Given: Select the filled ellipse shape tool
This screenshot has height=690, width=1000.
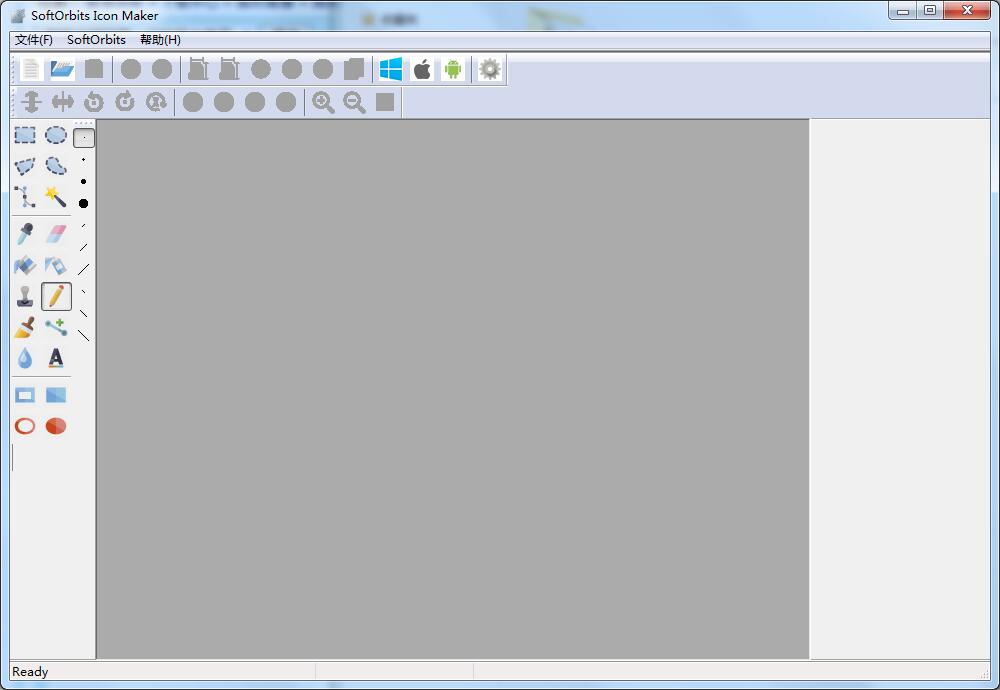Looking at the screenshot, I should (56, 425).
